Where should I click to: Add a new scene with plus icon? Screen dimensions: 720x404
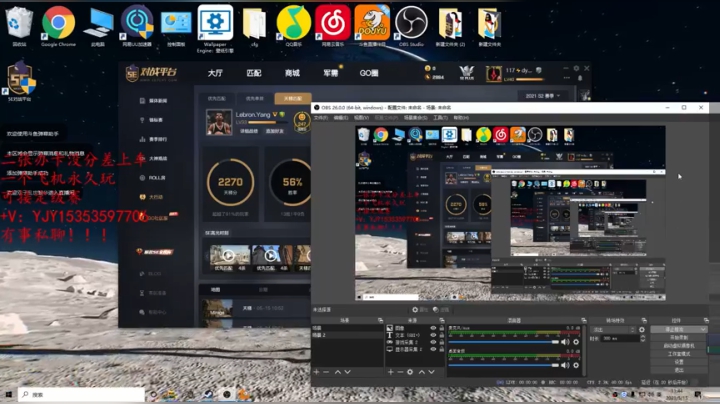tap(316, 372)
